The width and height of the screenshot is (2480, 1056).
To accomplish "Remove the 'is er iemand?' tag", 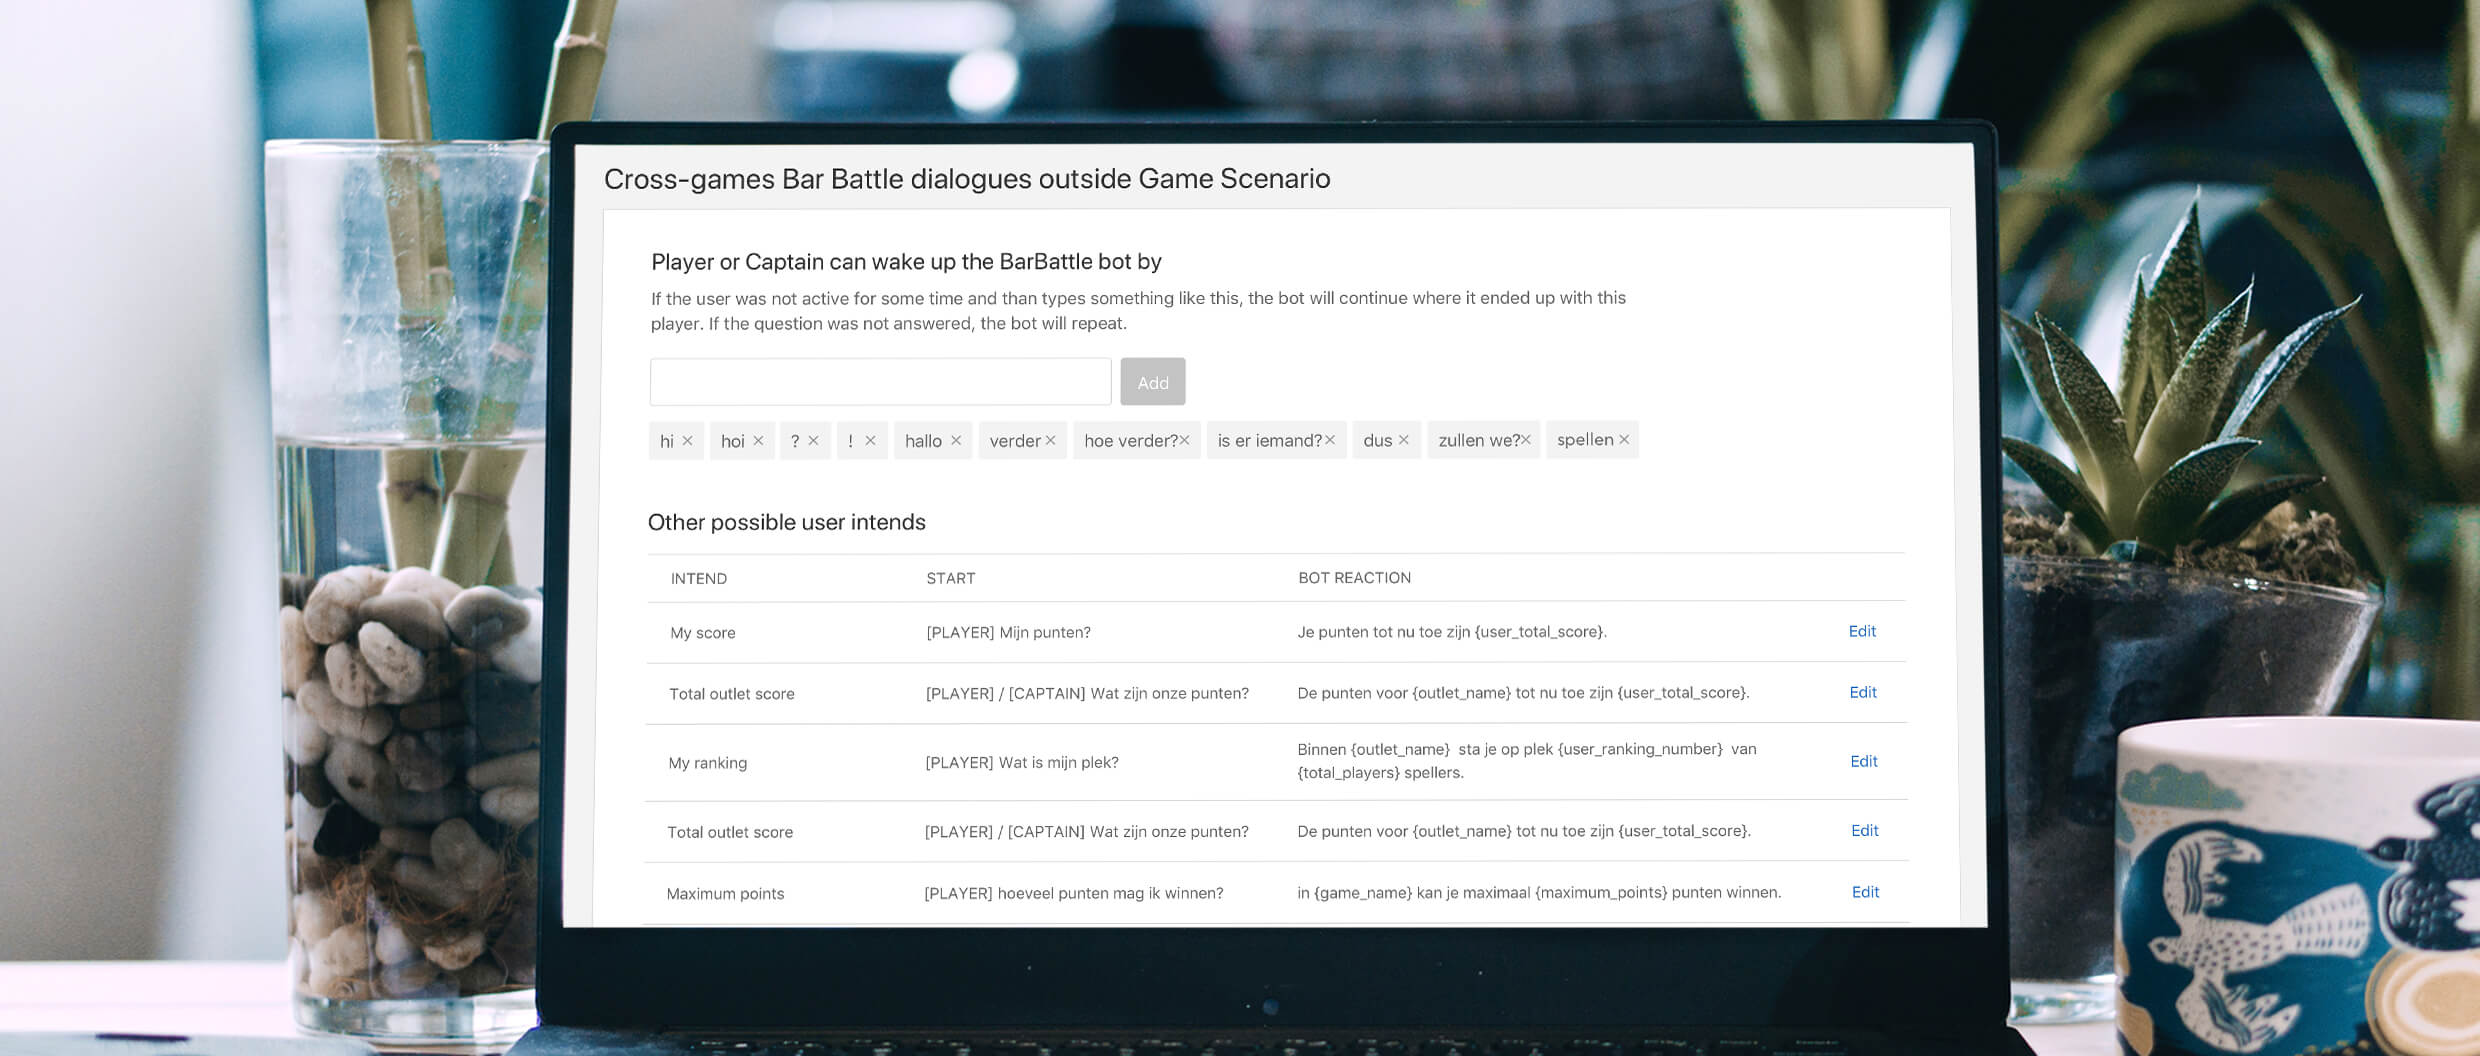I will [1330, 440].
